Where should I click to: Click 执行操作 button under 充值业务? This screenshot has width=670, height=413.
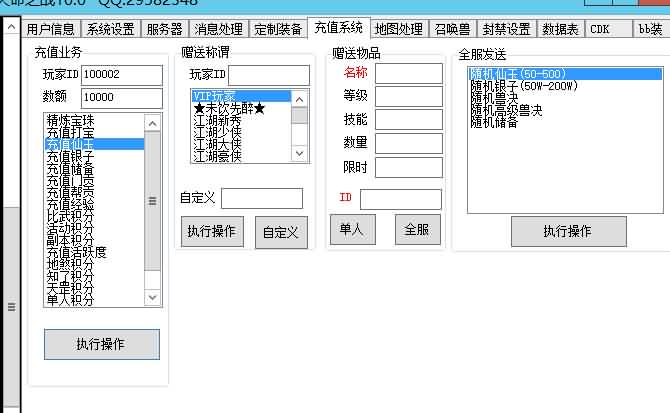[x=102, y=344]
